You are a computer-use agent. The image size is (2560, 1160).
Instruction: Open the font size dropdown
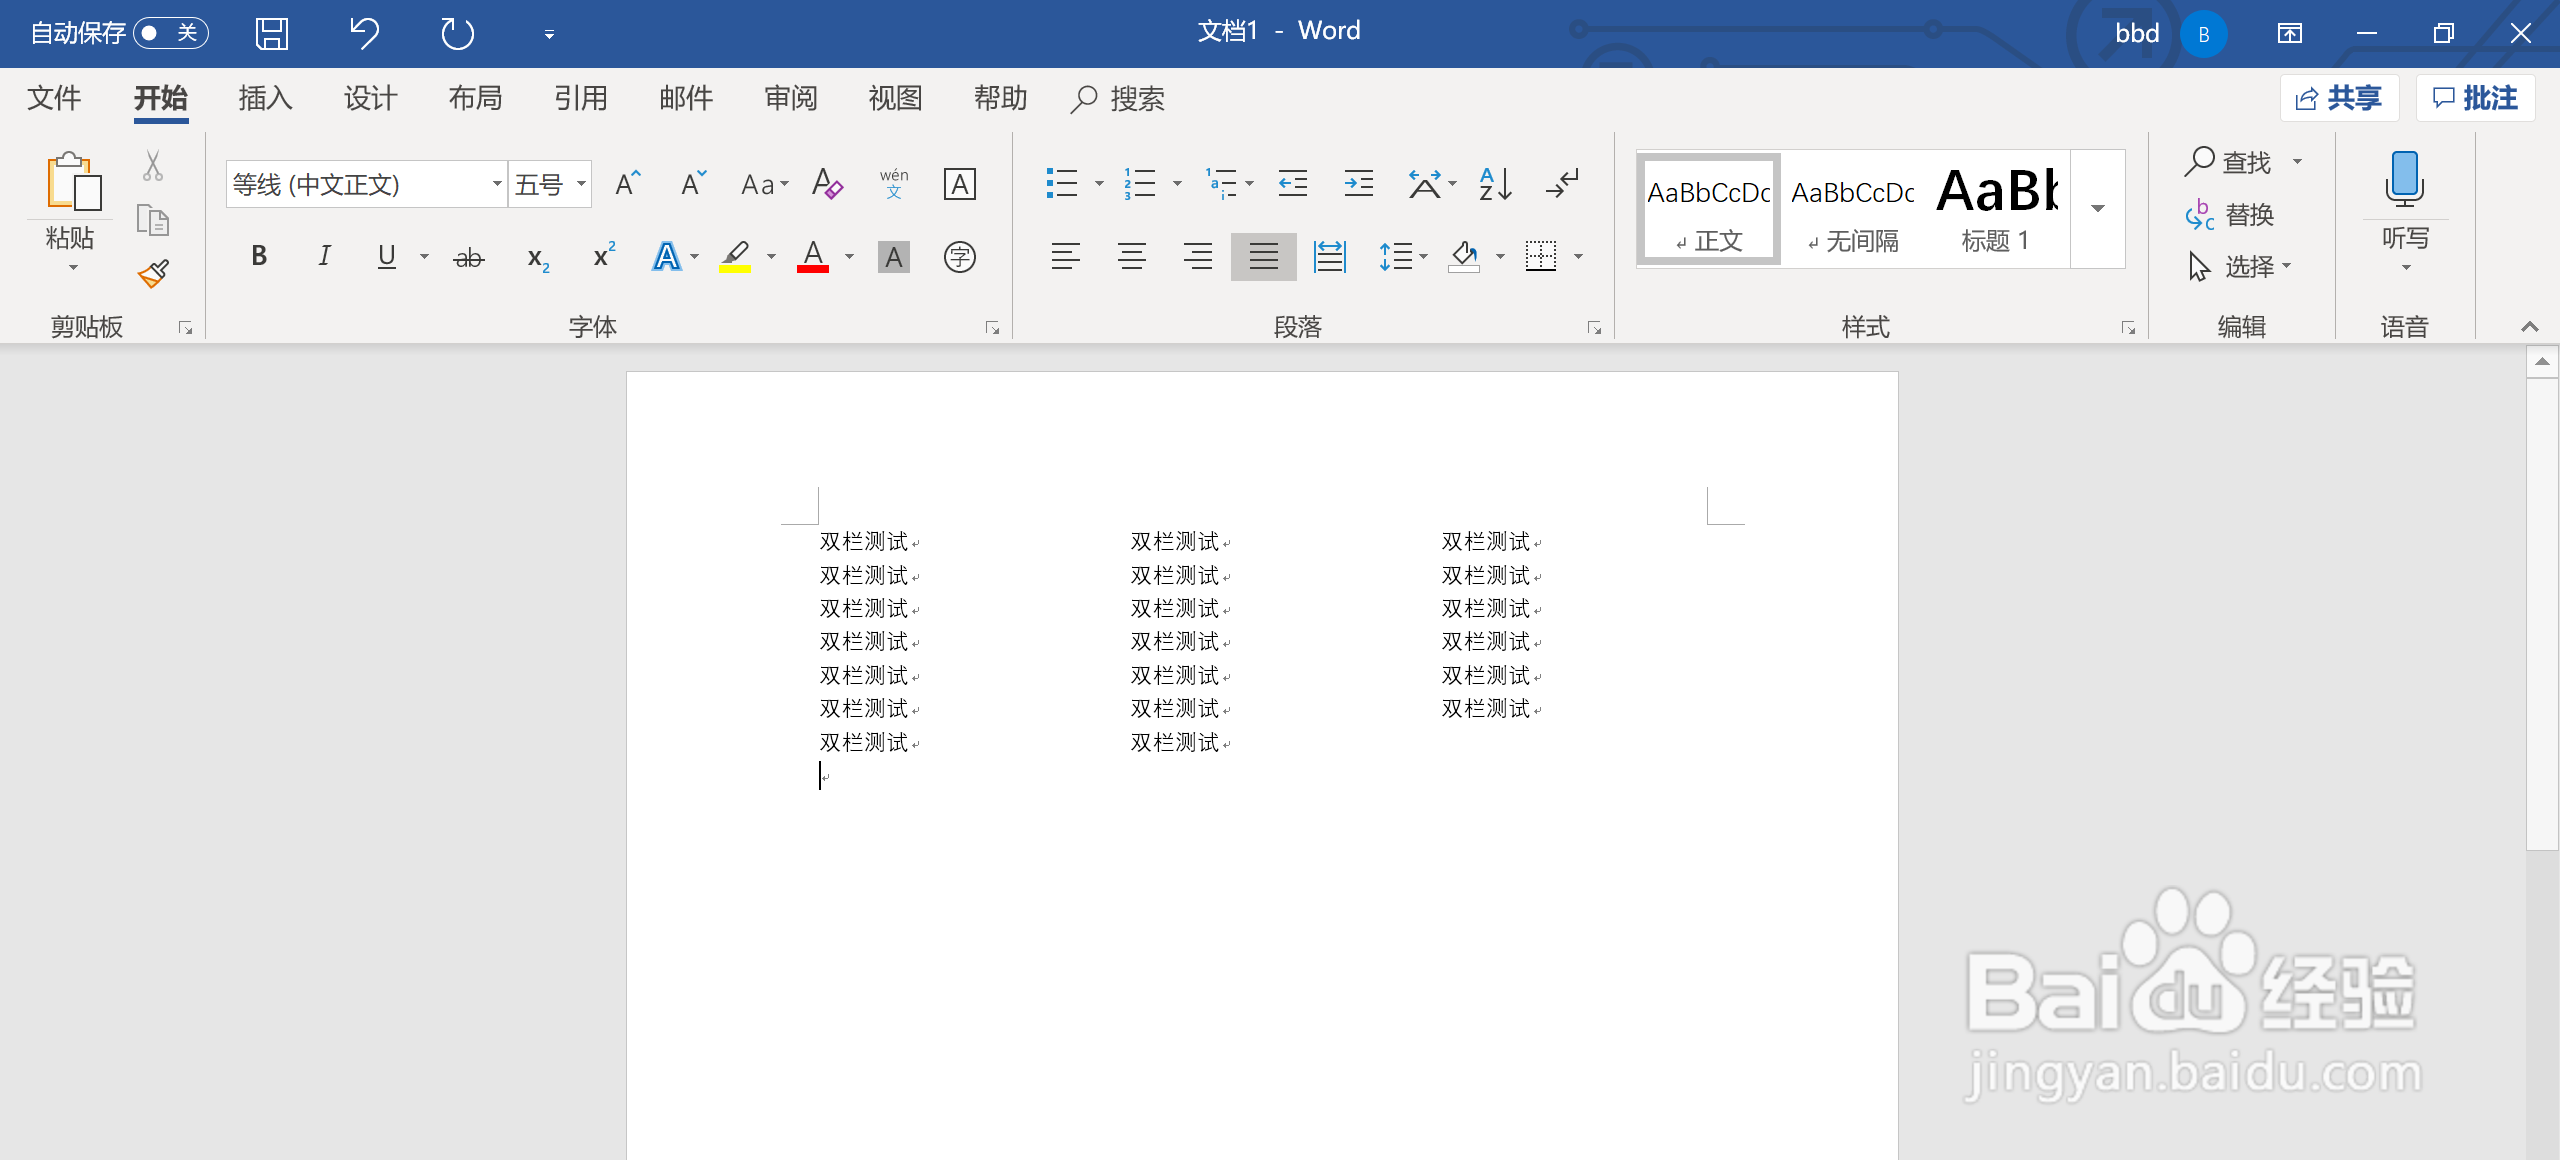click(581, 184)
